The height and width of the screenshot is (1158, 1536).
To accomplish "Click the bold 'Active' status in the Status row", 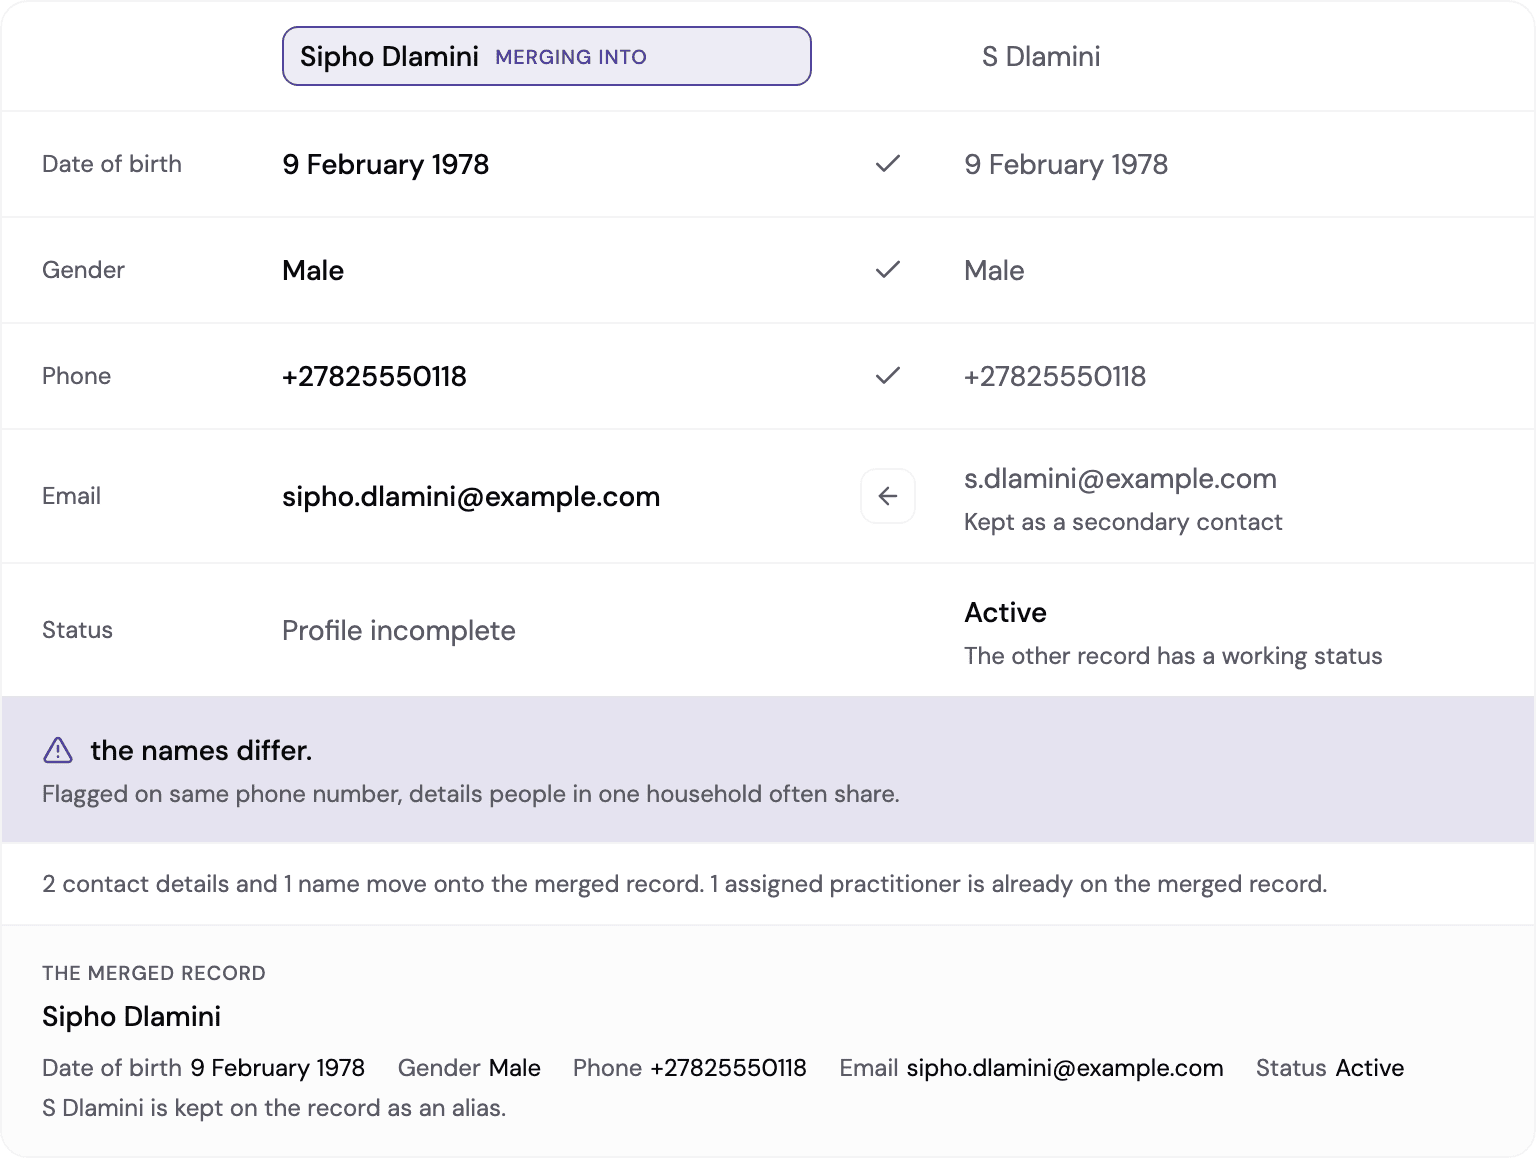I will (1005, 612).
